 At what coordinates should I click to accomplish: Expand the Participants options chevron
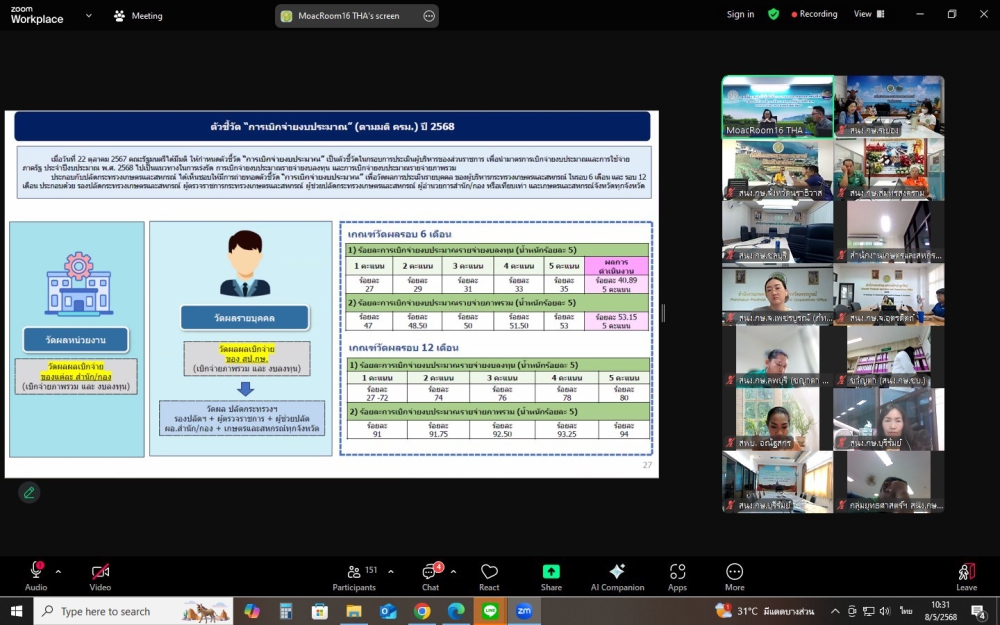[390, 571]
